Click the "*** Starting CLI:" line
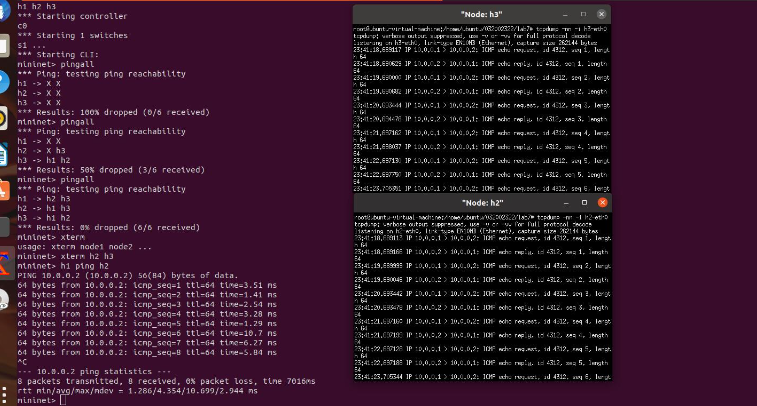 point(58,55)
